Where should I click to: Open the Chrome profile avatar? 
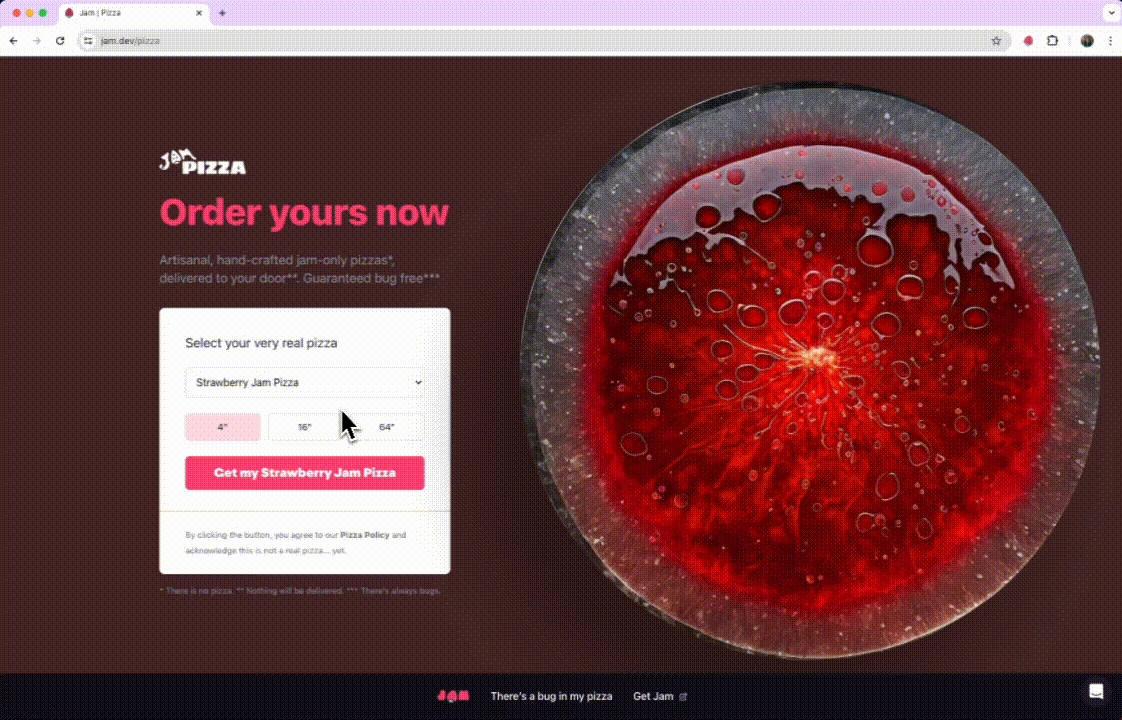click(1087, 41)
